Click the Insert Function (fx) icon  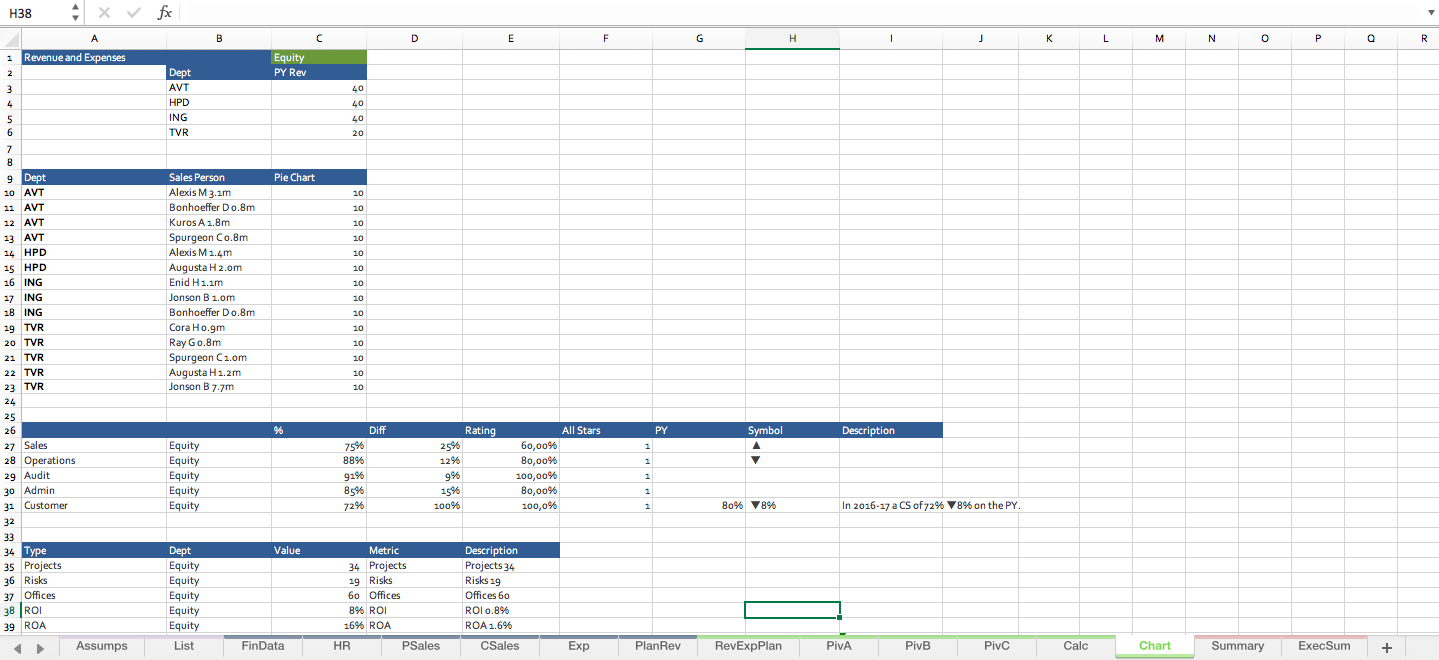pos(166,13)
